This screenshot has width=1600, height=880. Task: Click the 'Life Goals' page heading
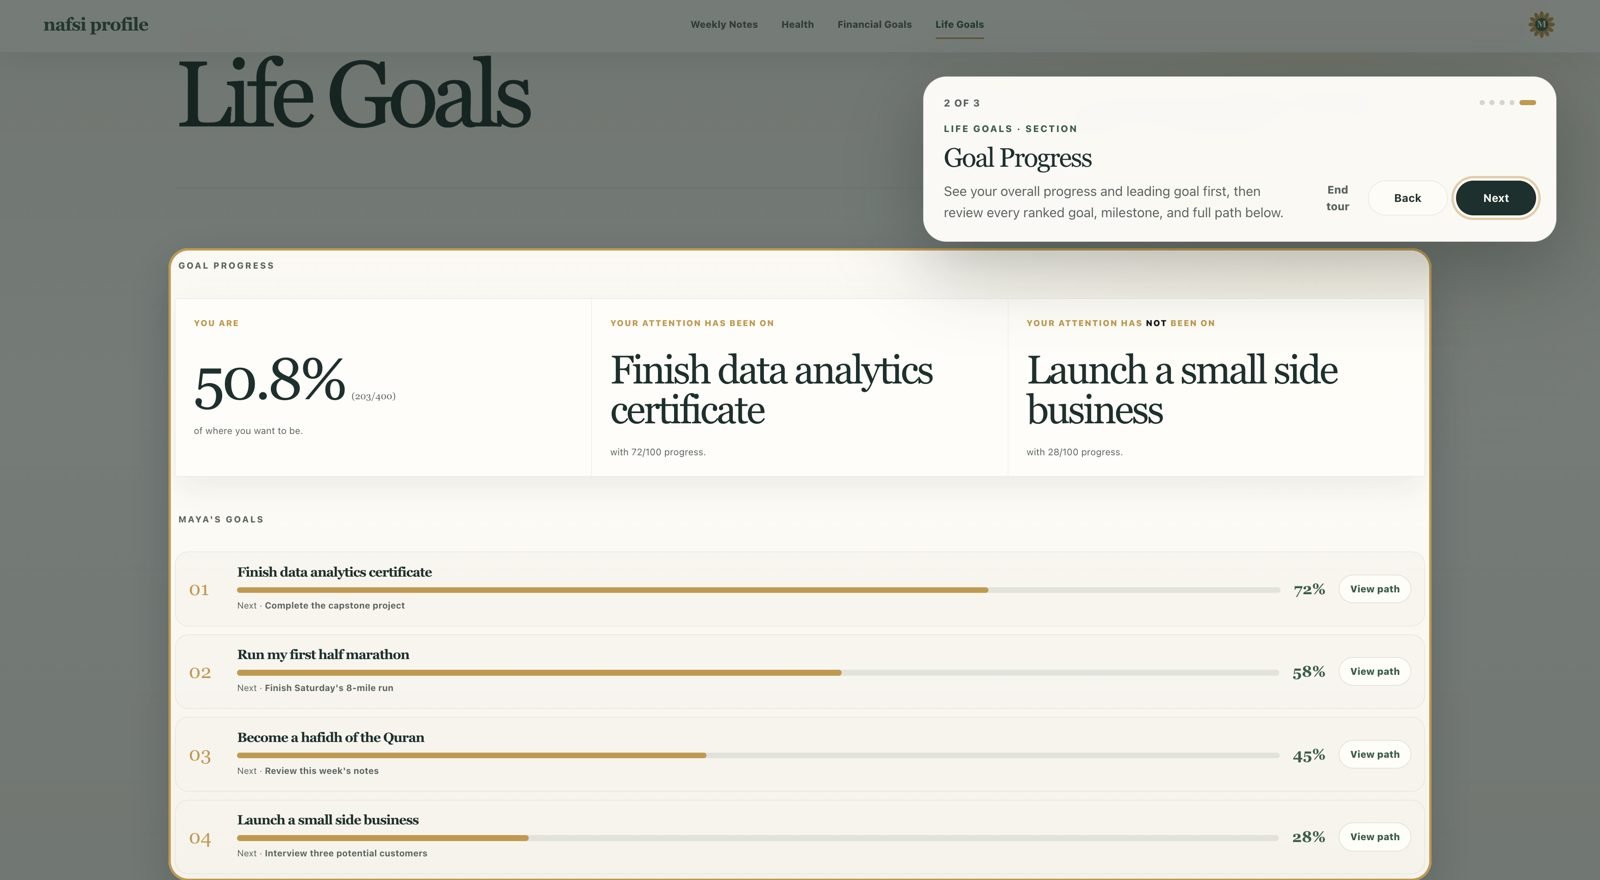coord(354,94)
